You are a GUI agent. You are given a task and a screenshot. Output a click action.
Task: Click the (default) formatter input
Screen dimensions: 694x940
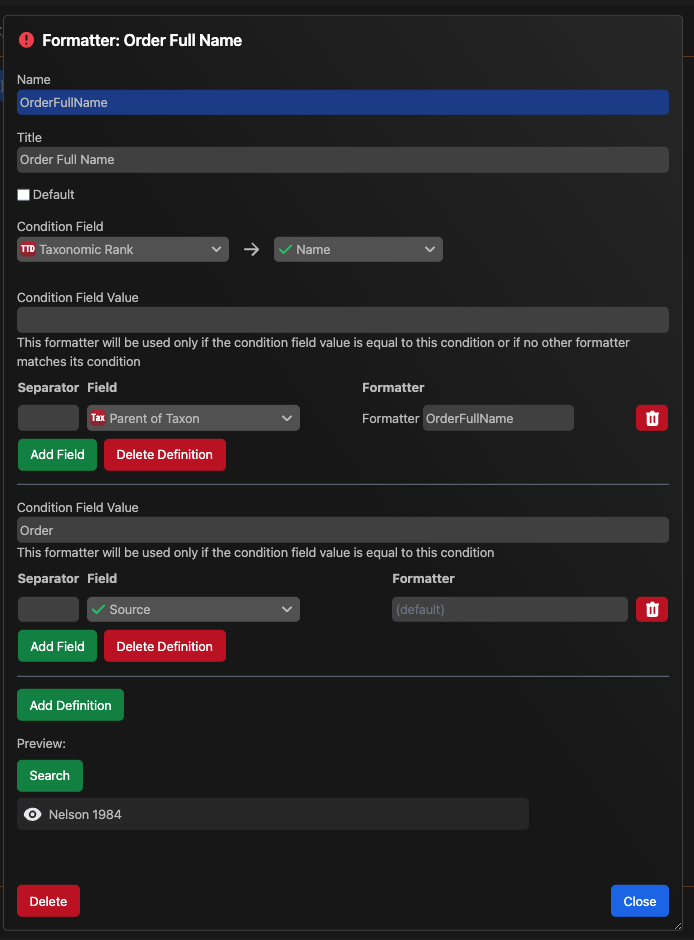point(510,609)
